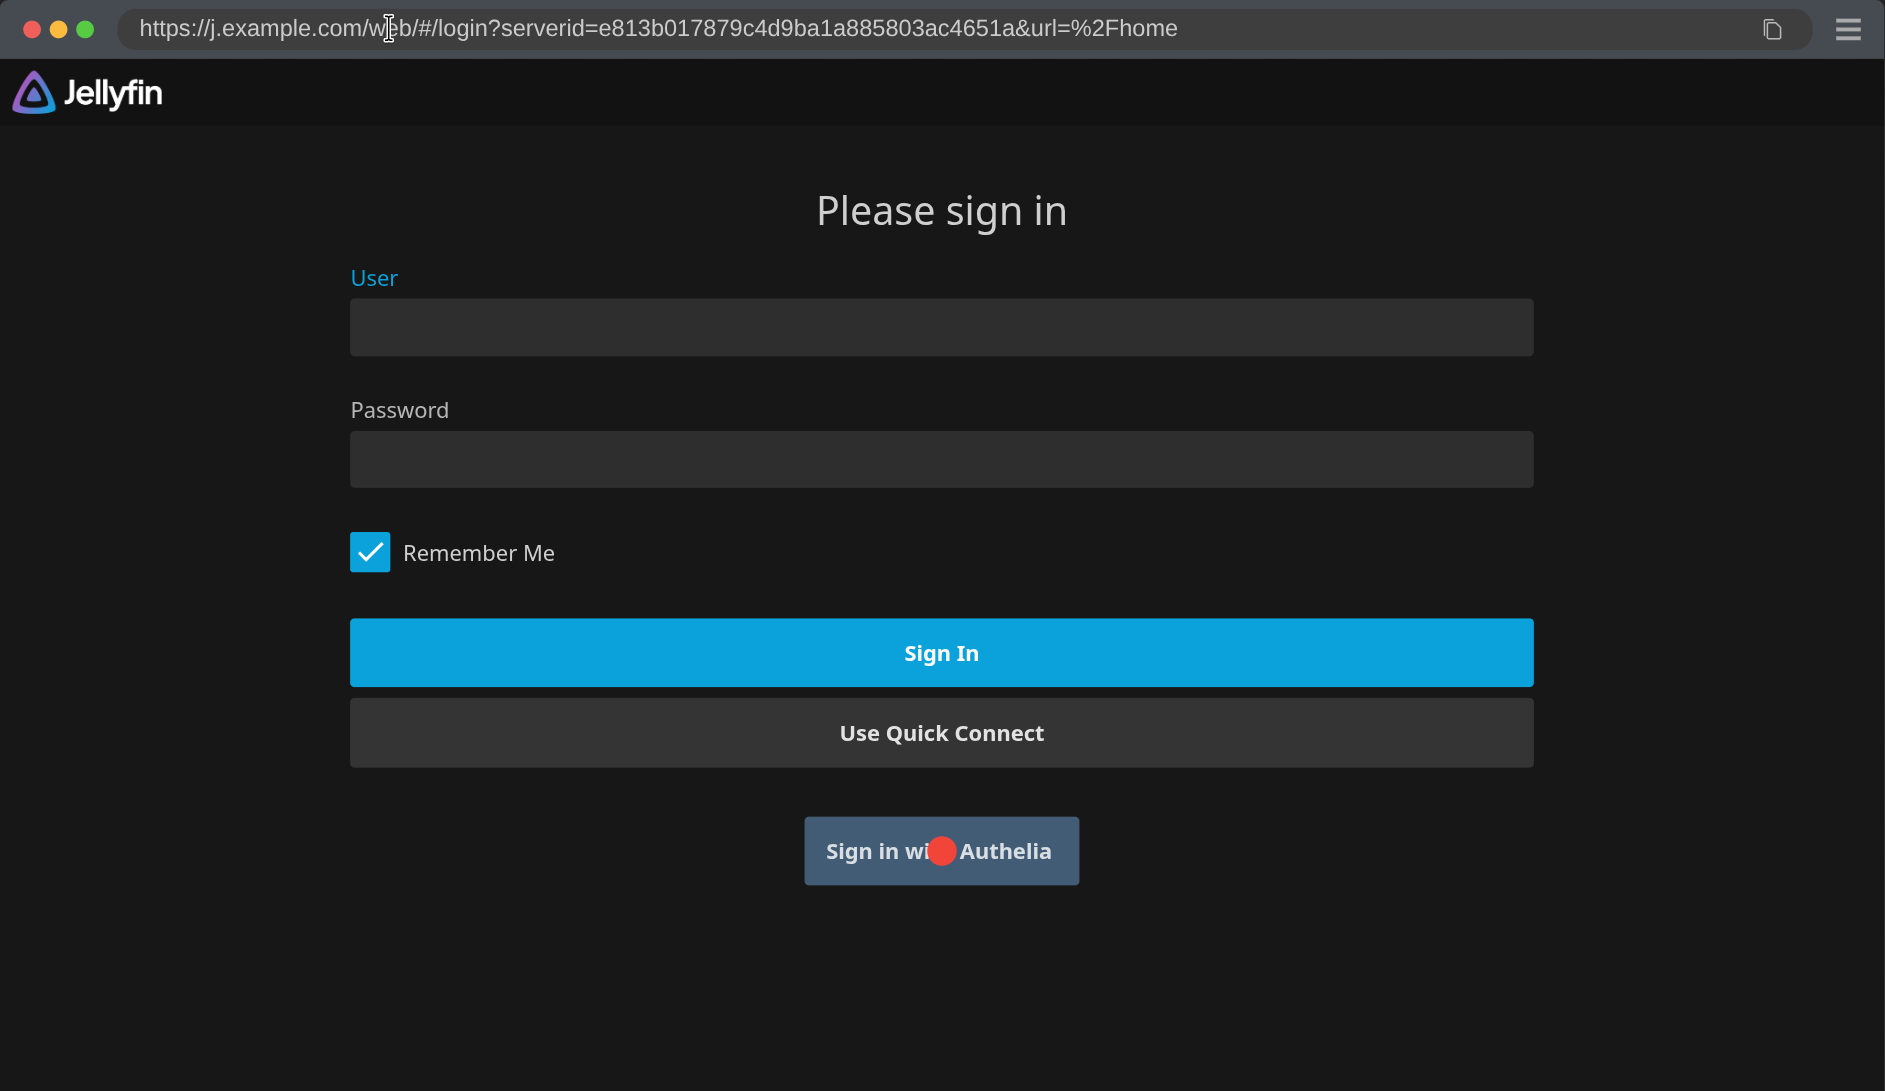Image resolution: width=1885 pixels, height=1091 pixels.
Task: Click the Password field label
Action: [x=400, y=410]
